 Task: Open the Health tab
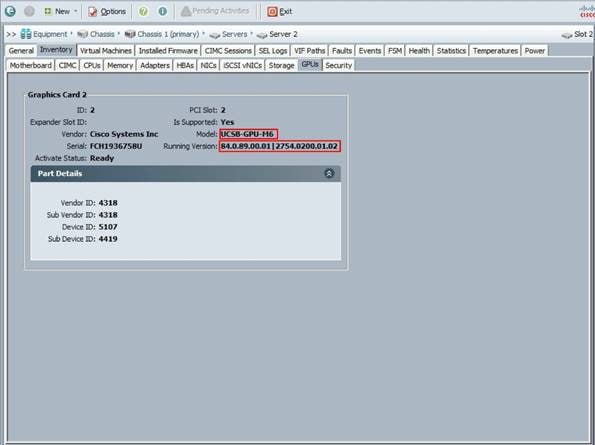click(x=419, y=51)
